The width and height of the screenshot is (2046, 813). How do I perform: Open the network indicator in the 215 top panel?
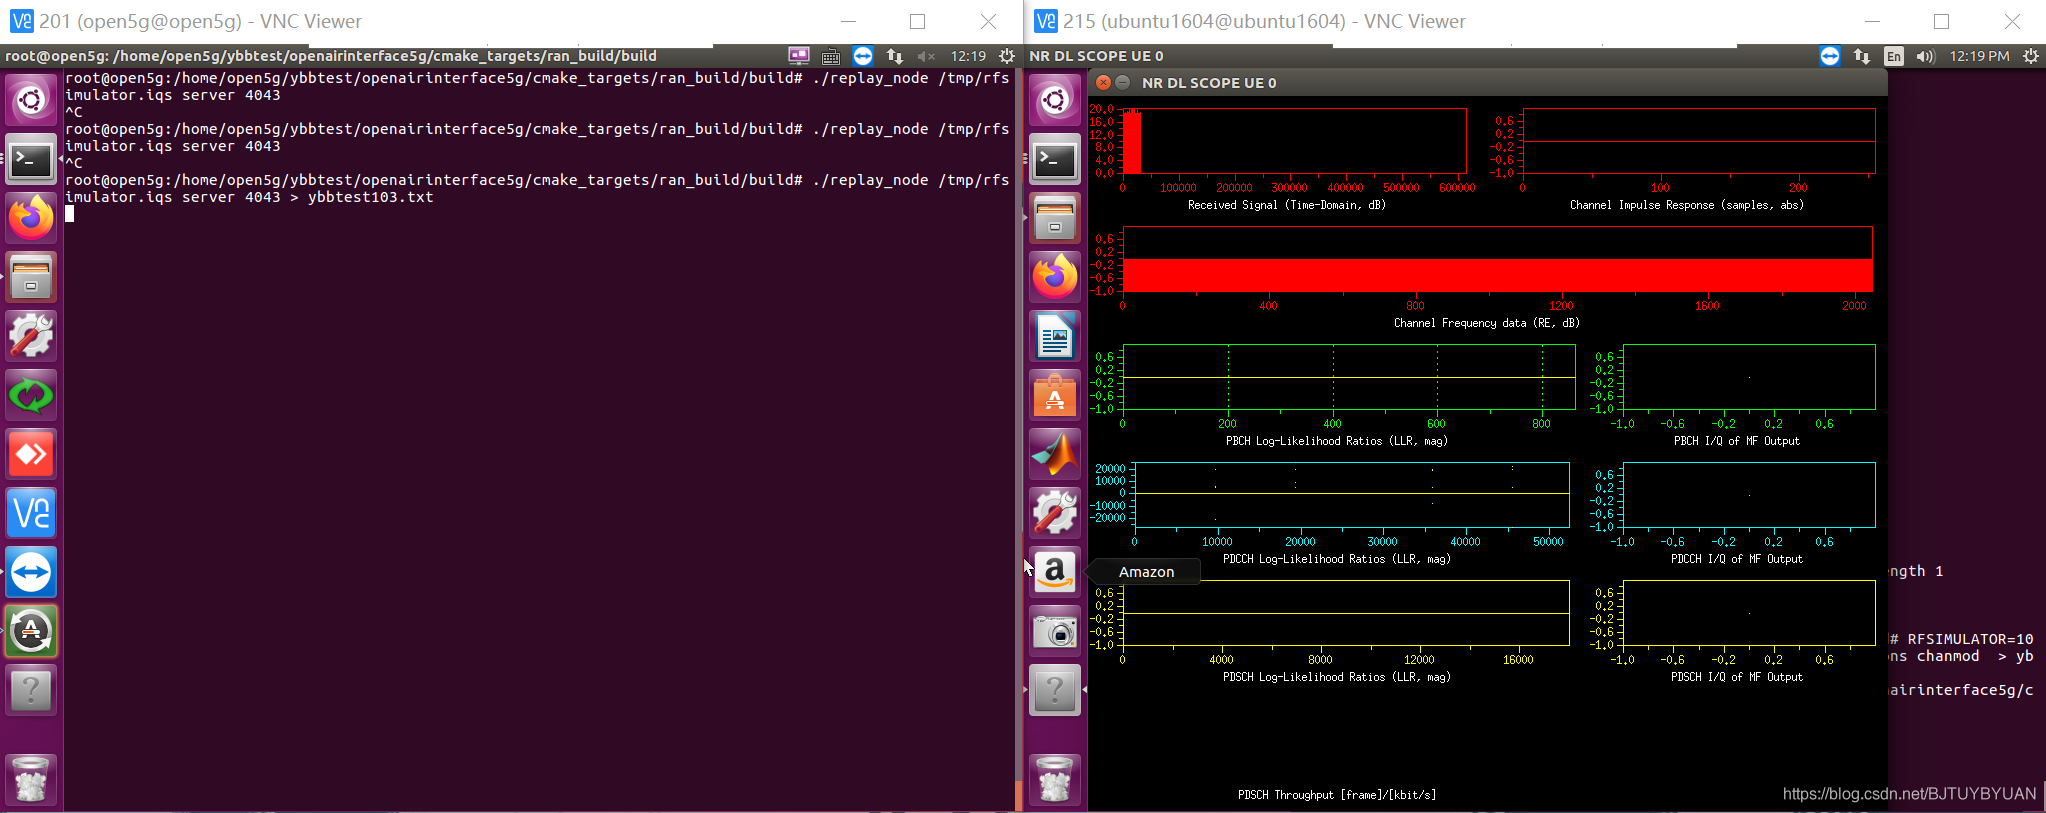click(x=1862, y=56)
